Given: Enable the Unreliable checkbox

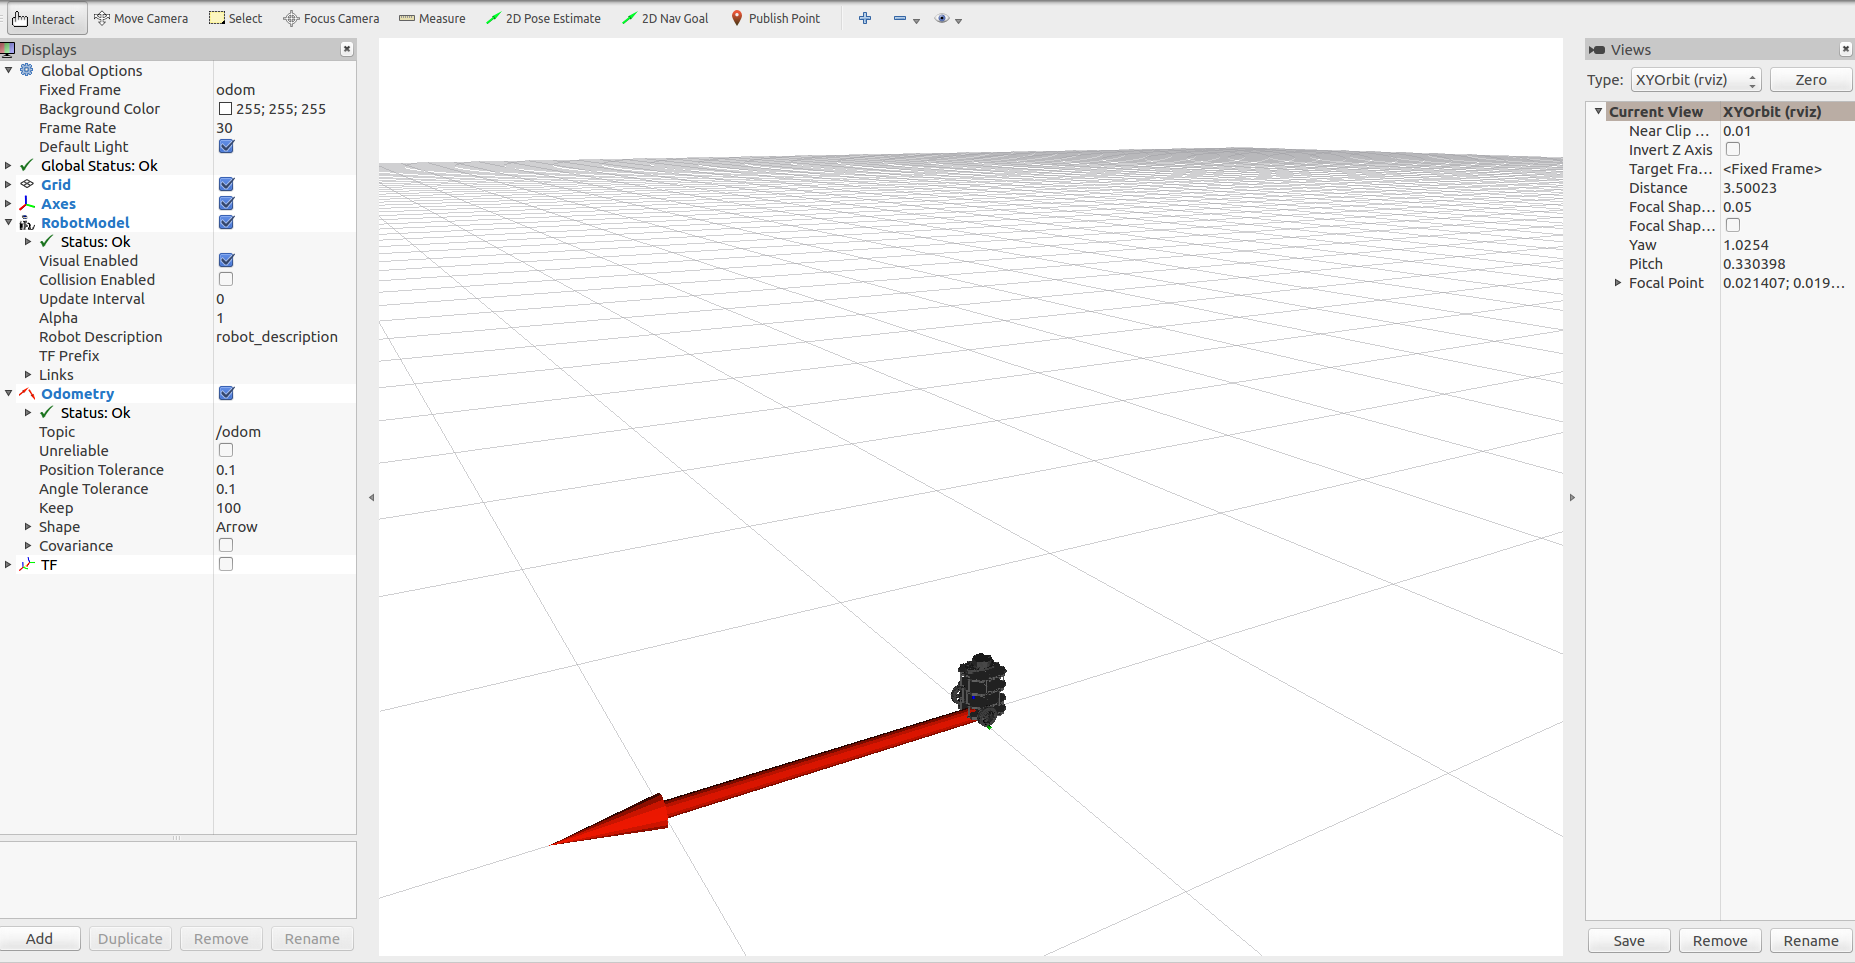Looking at the screenshot, I should pos(226,450).
